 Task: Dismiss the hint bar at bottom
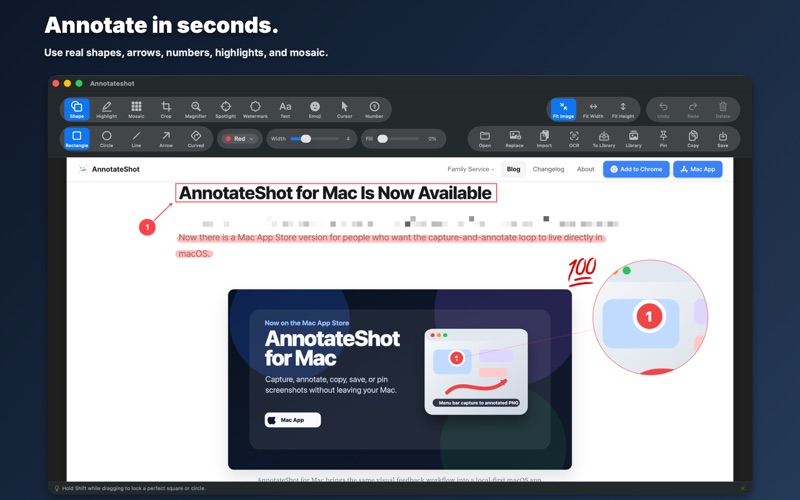[x=742, y=488]
